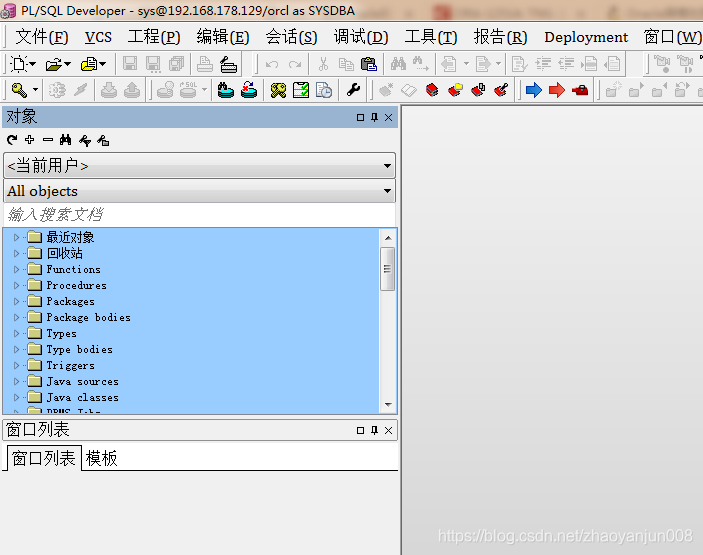Expand the Functions folder
The image size is (703, 555).
click(x=16, y=269)
